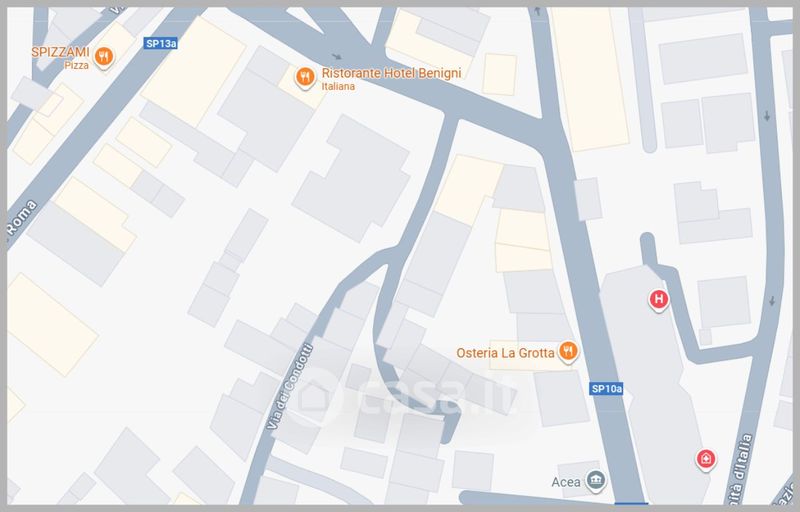Click the SP10a blue road badge
Viewport: 800px width, 512px height.
pyautogui.click(x=606, y=389)
